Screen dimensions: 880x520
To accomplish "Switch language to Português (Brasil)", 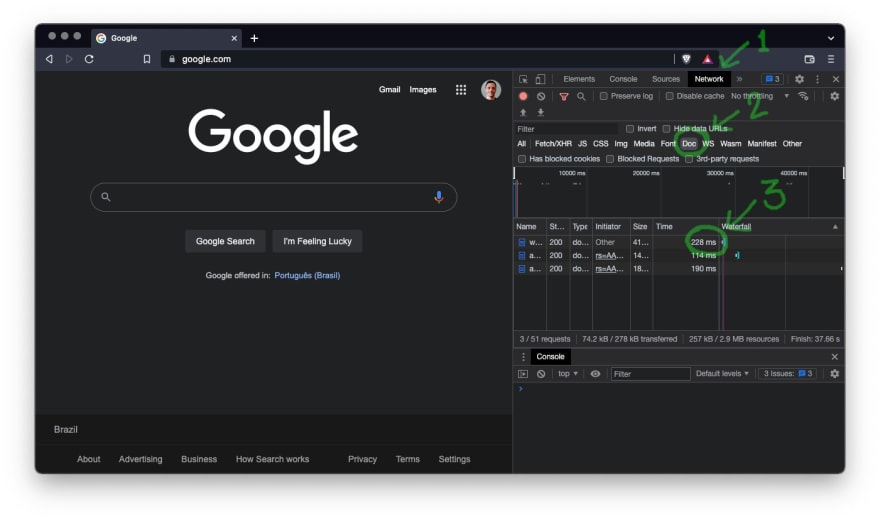I will pos(307,275).
